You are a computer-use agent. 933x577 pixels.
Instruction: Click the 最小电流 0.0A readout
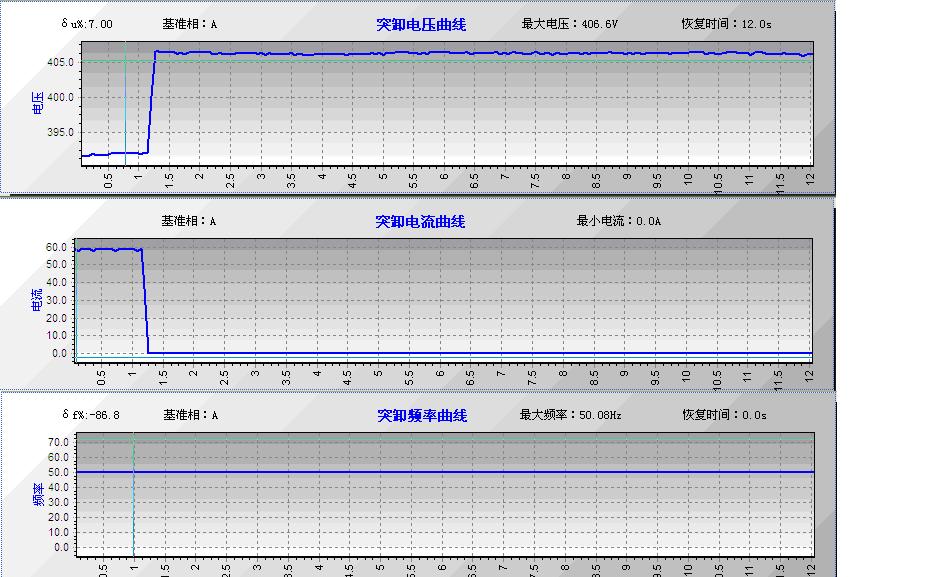point(619,221)
